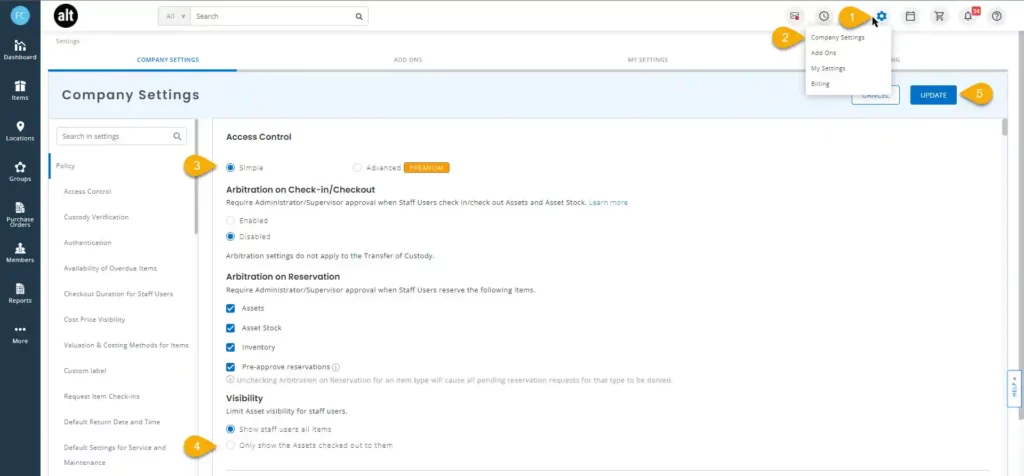This screenshot has height=476, width=1024.
Task: Choose My Settings from the gear menu
Action: pyautogui.click(x=828, y=68)
